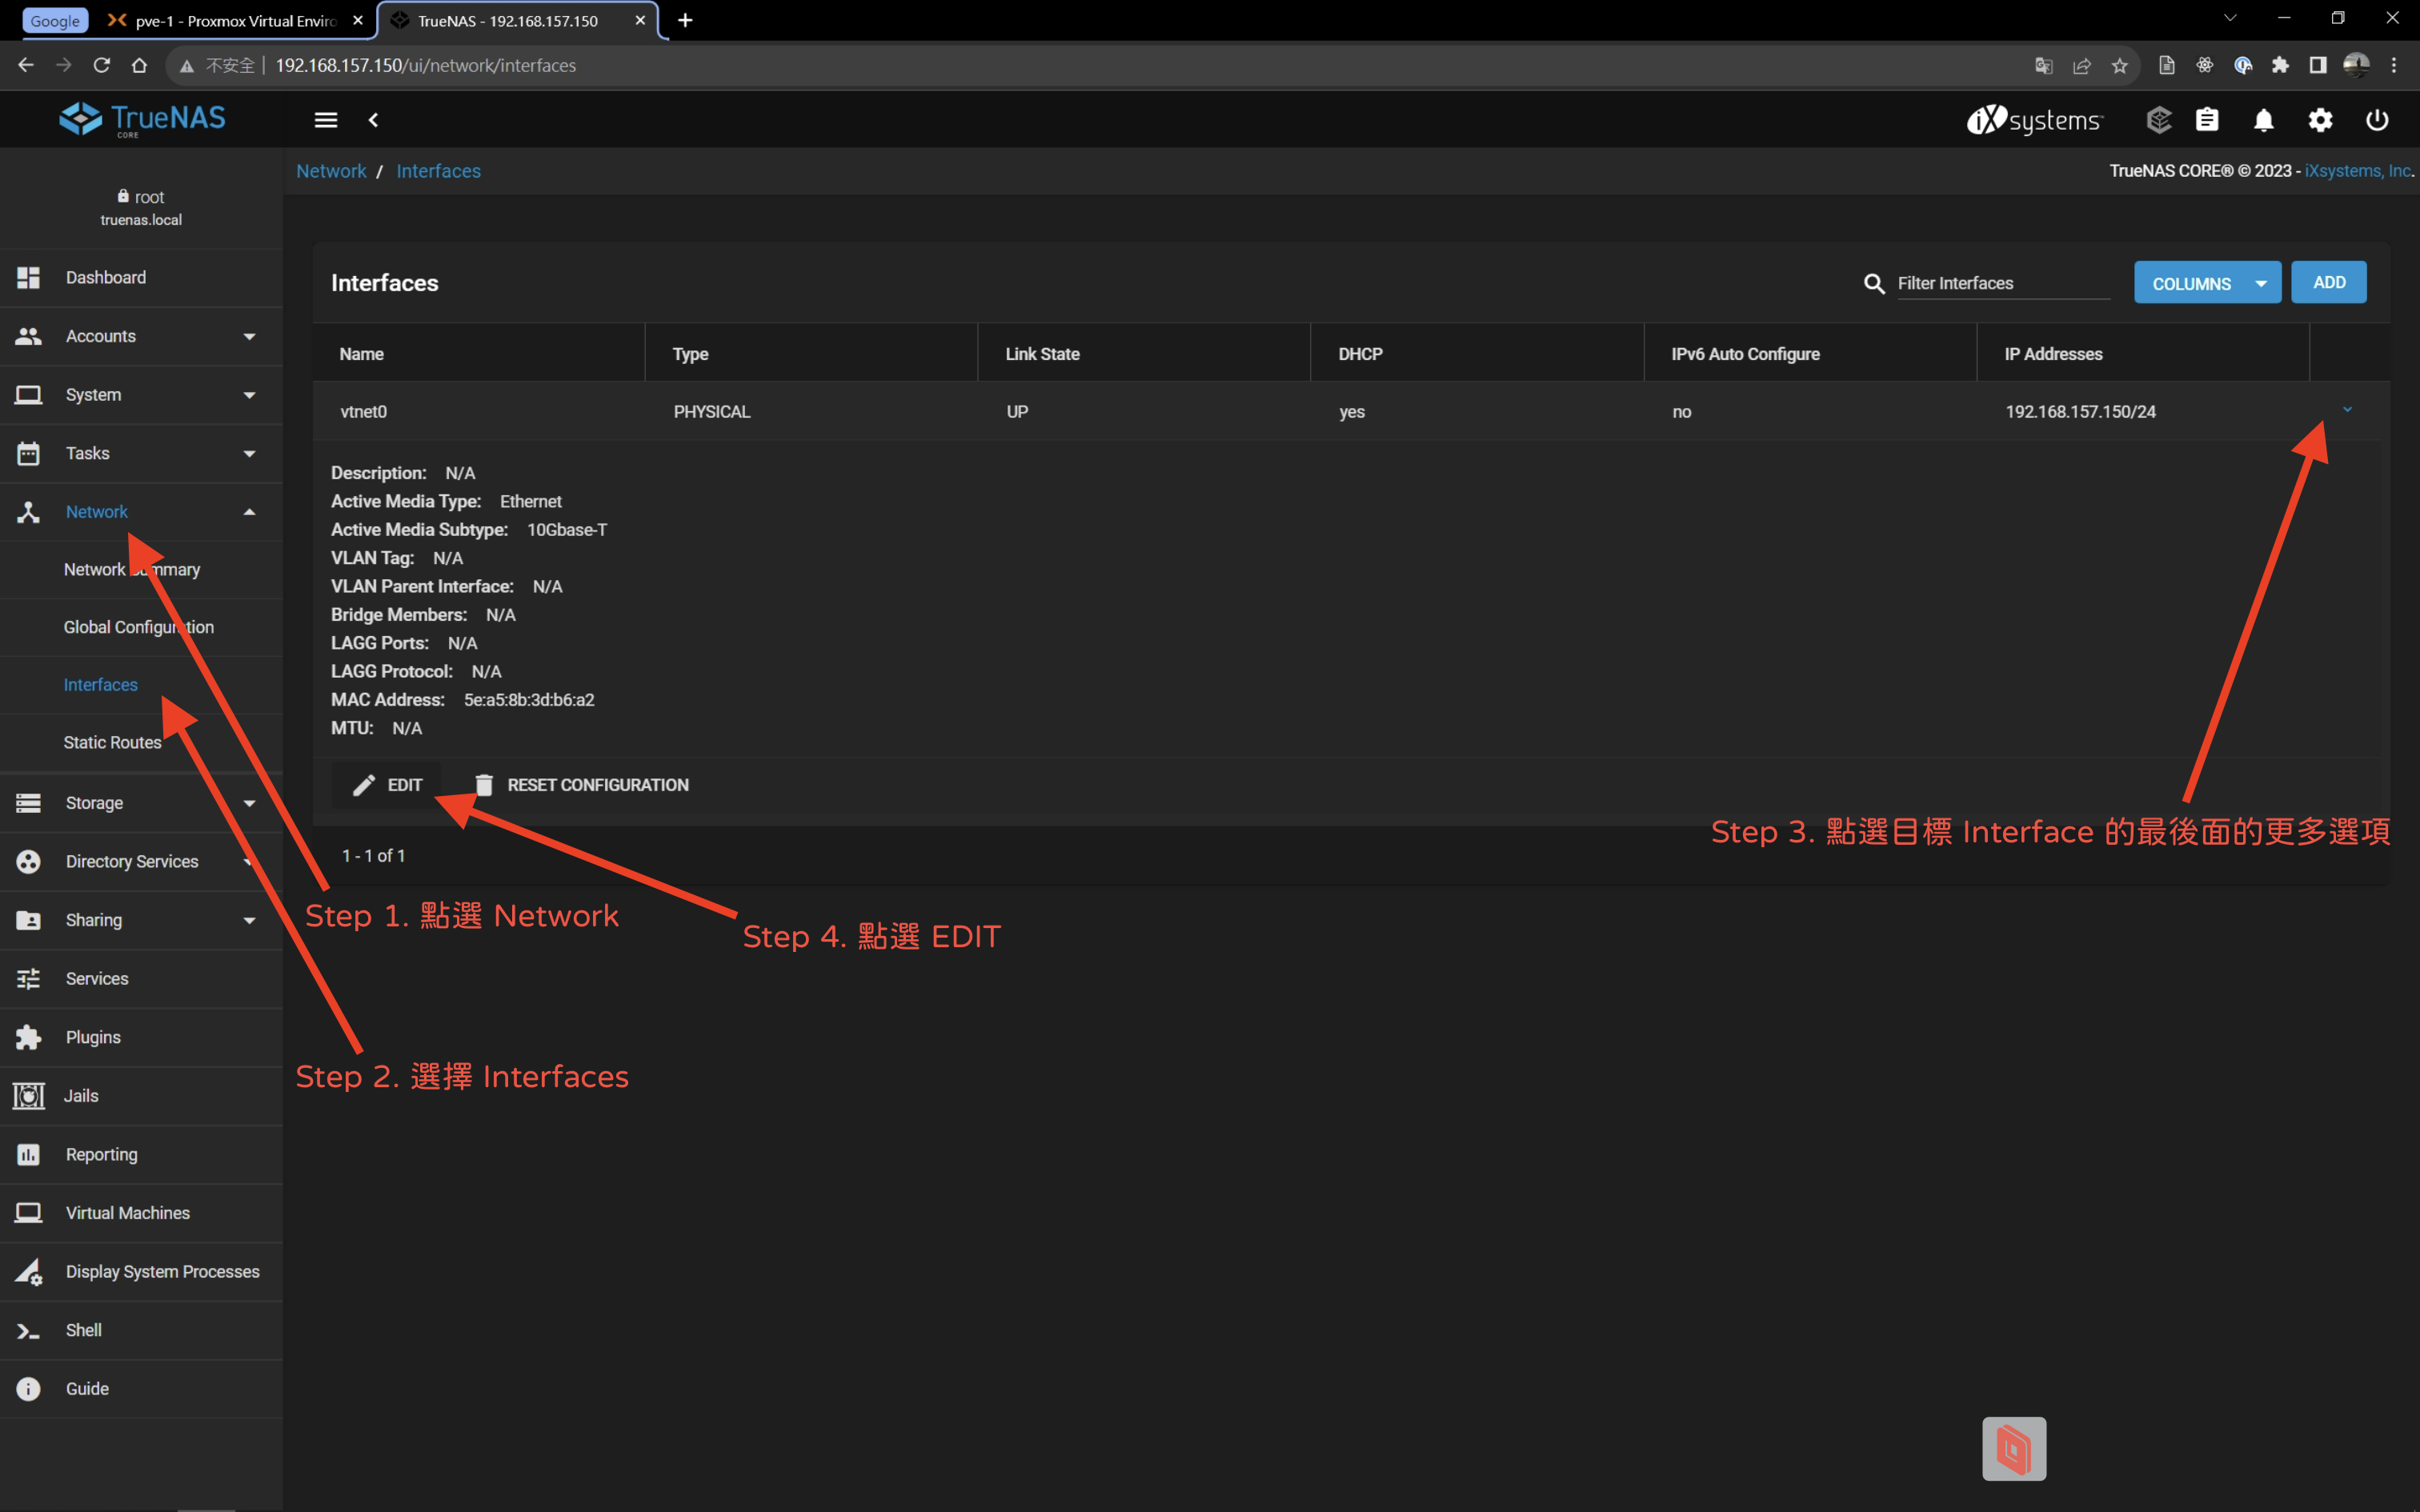Click the alerts bell icon
Viewport: 2420px width, 1512px height.
[2263, 120]
